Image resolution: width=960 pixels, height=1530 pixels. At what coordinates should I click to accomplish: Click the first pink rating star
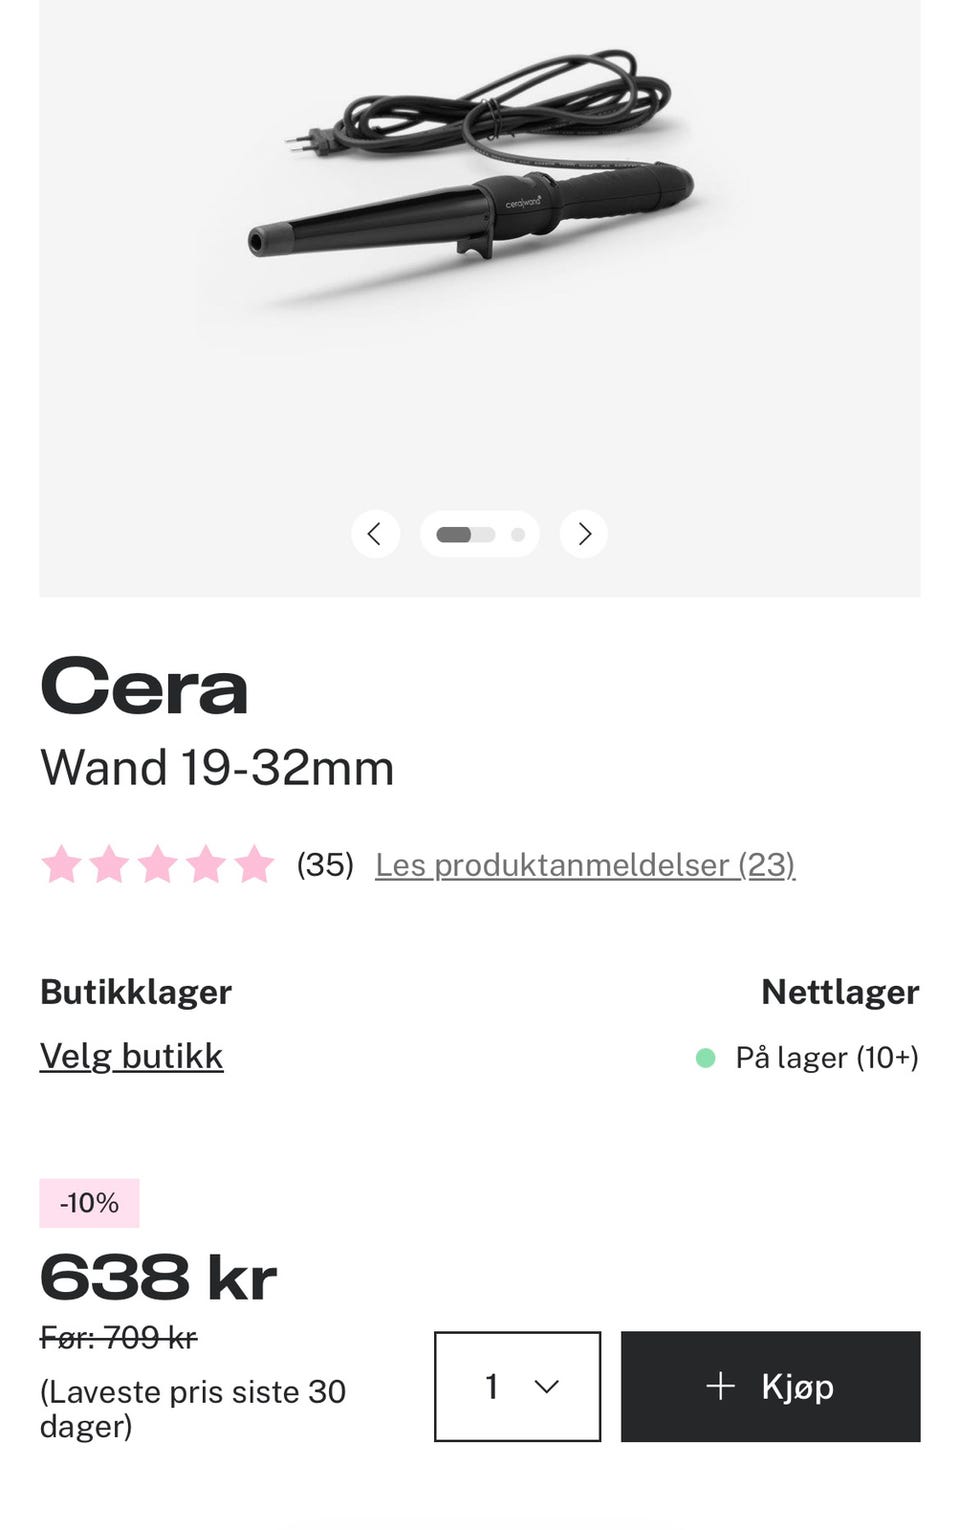62,864
